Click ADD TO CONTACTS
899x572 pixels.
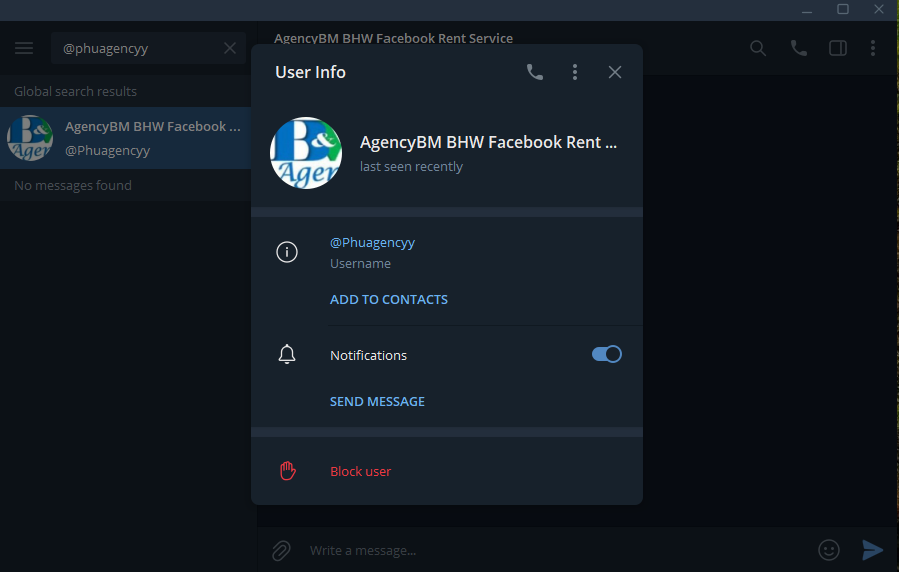389,300
